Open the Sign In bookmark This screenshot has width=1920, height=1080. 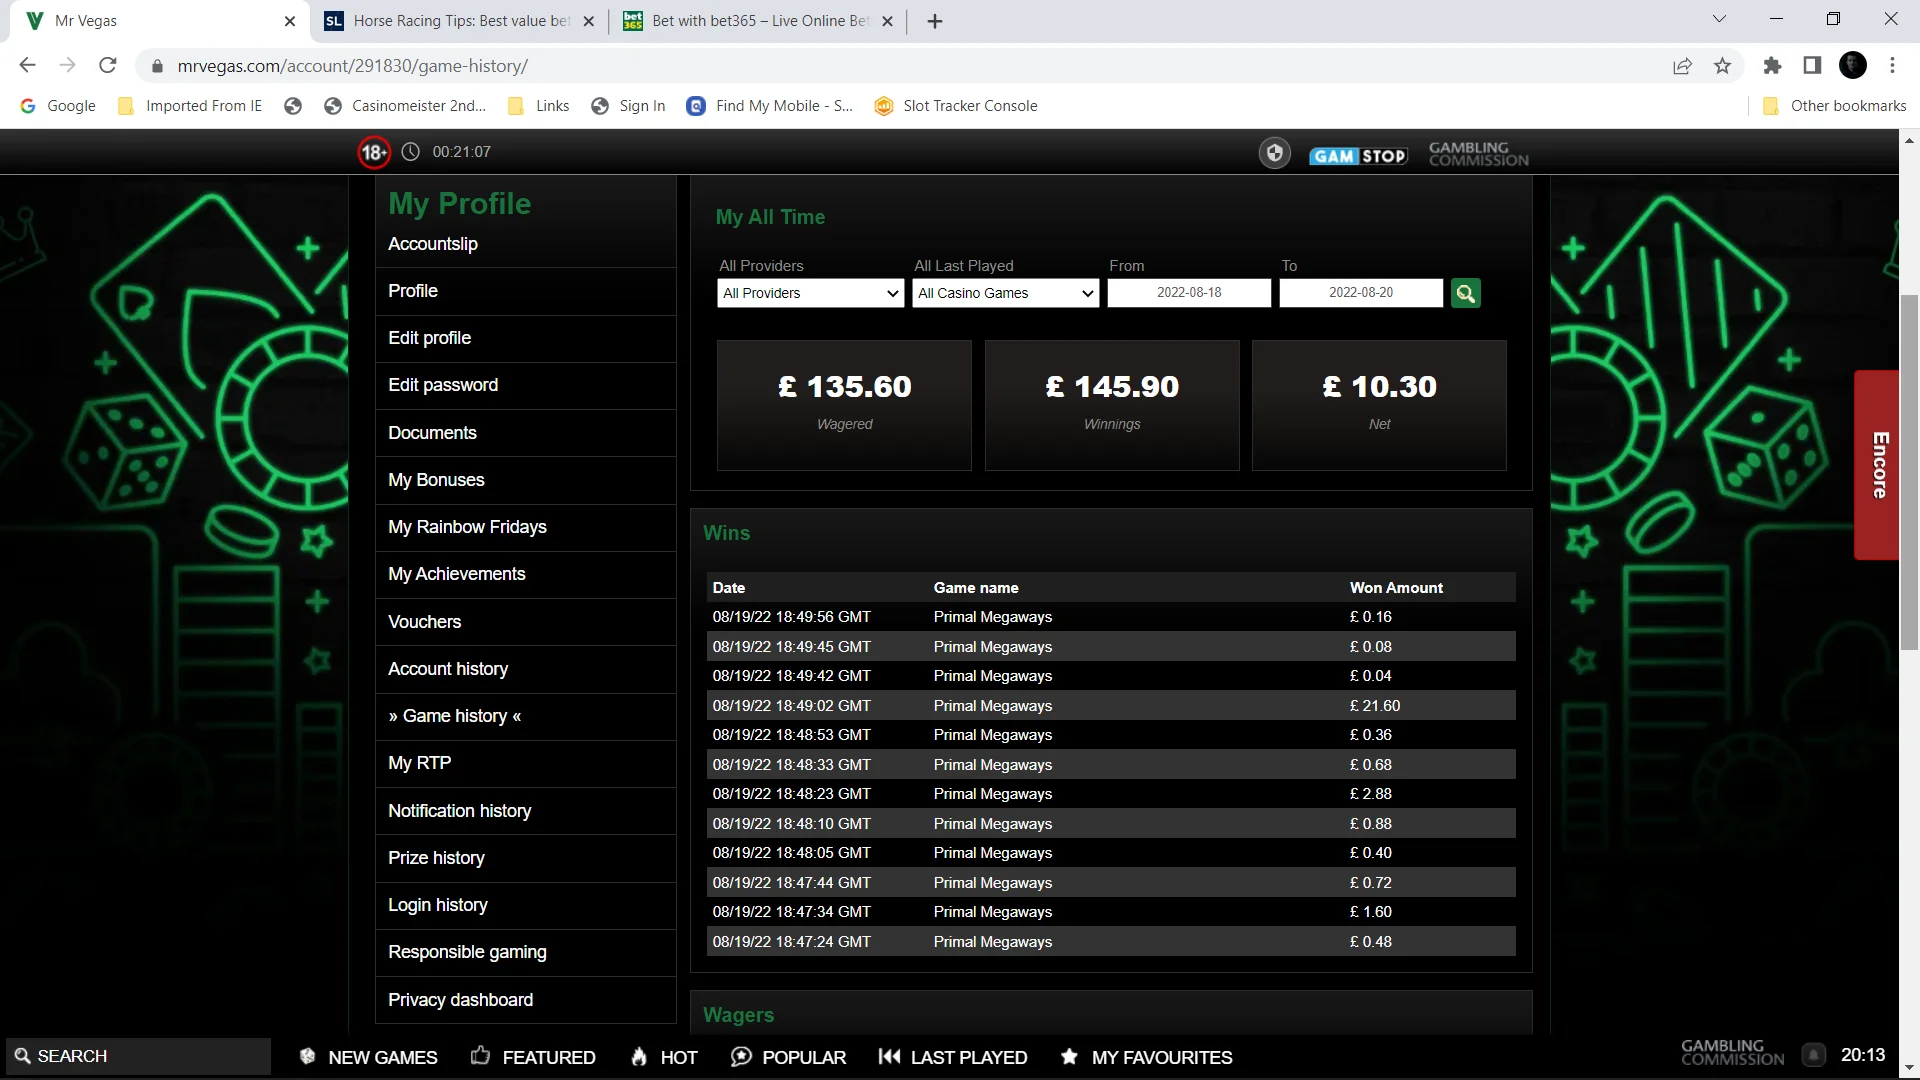(x=628, y=106)
